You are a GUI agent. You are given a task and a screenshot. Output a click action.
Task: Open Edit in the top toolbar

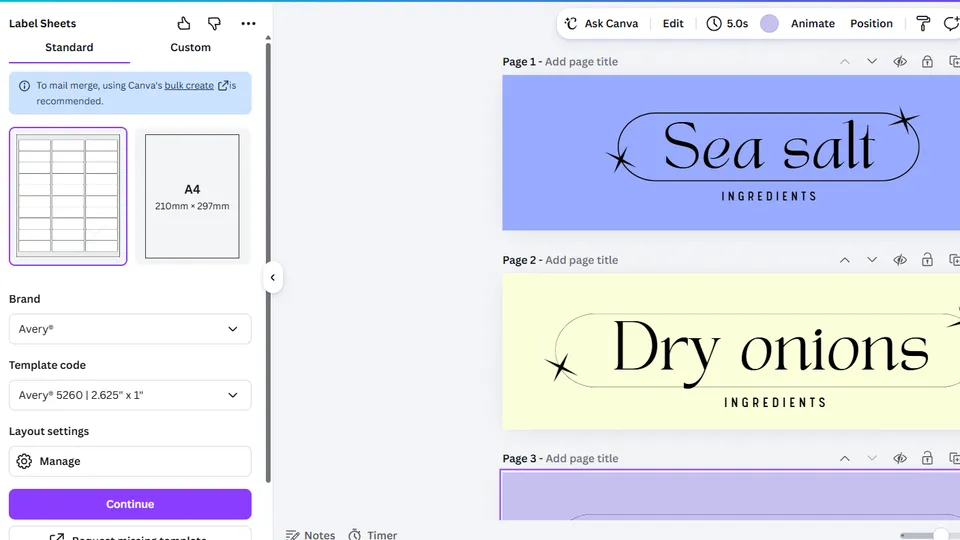coord(673,23)
